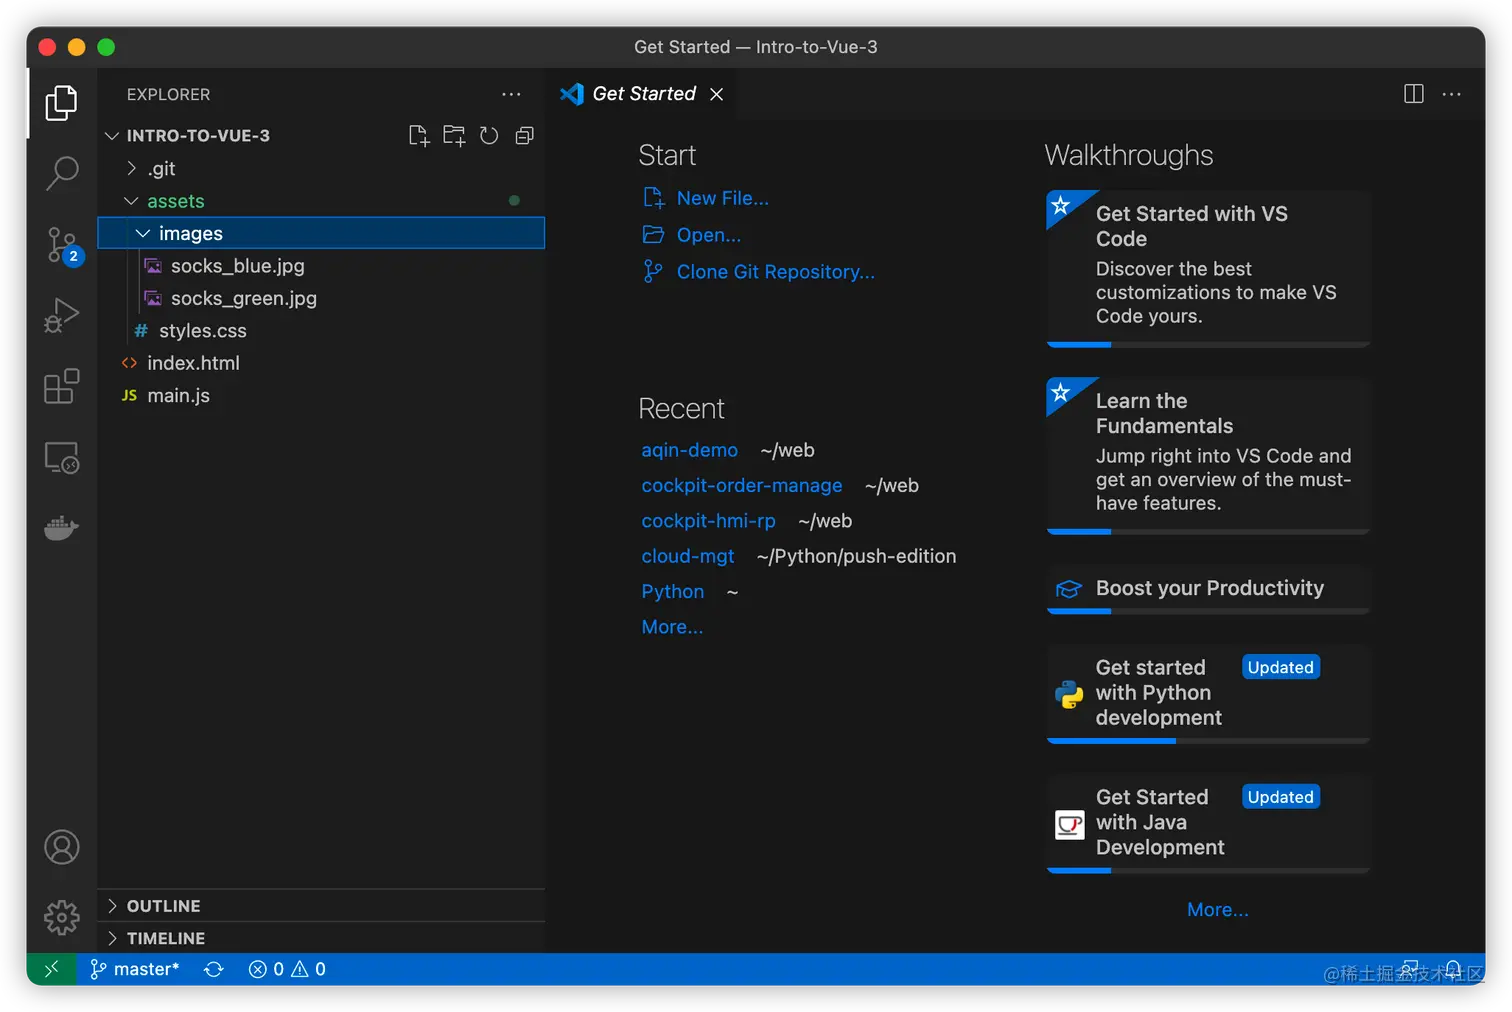The height and width of the screenshot is (1012, 1512).
Task: Open the Manage gear icon
Action: [x=61, y=917]
